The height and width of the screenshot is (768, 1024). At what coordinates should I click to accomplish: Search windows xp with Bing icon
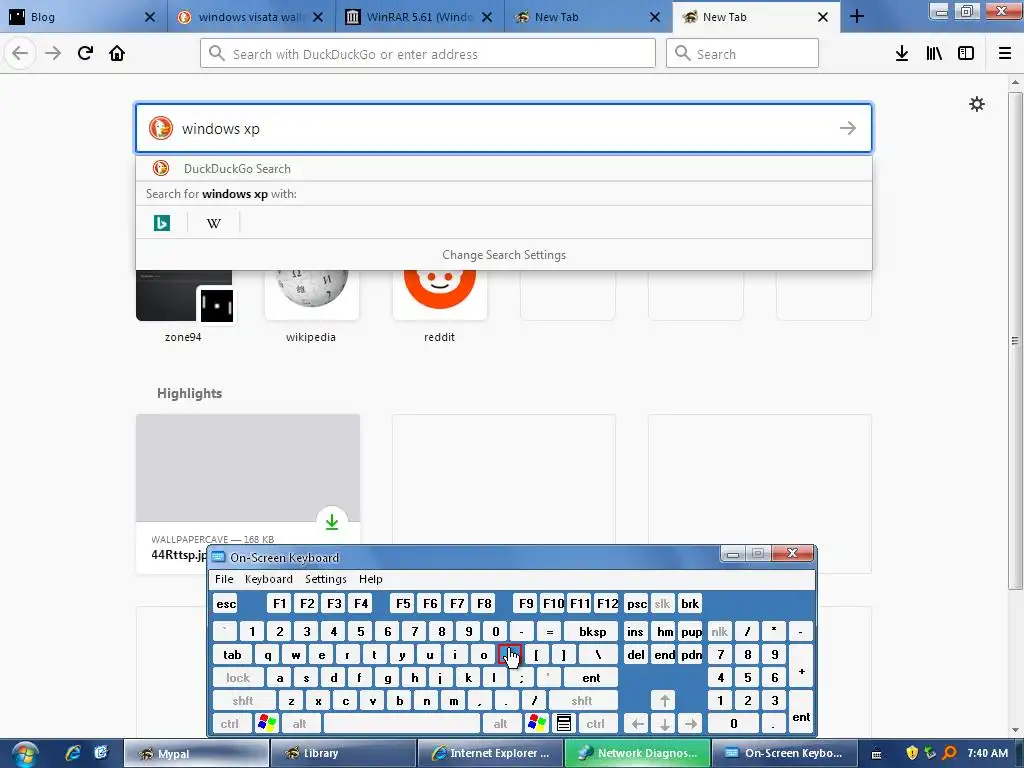(x=161, y=223)
